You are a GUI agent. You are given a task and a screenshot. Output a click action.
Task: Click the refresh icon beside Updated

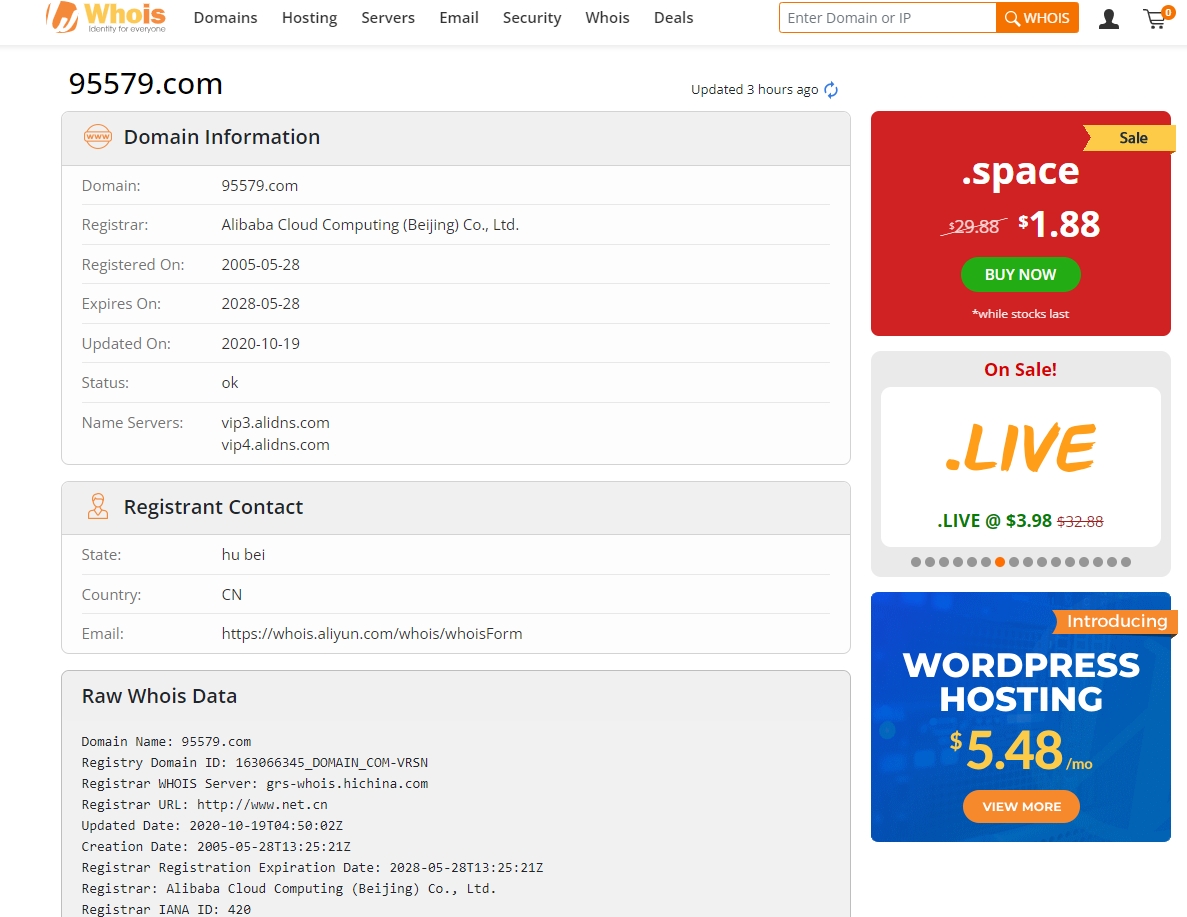point(831,90)
